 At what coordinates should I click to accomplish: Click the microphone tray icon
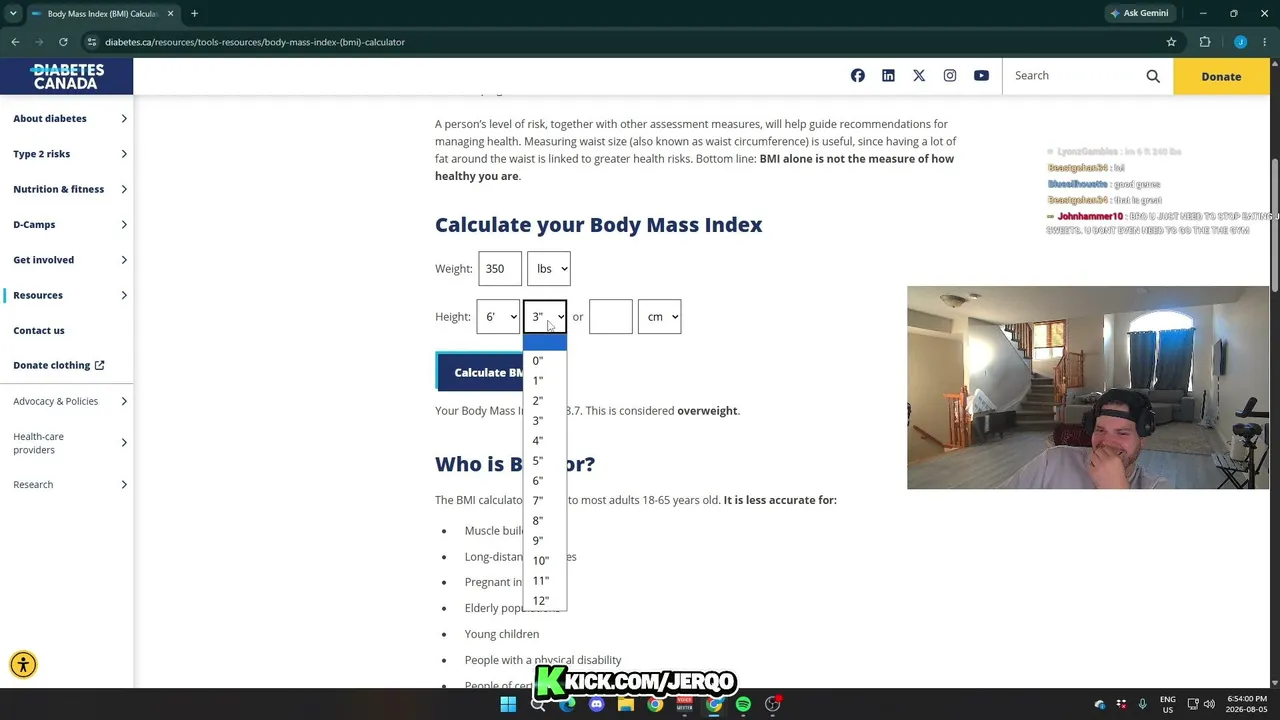coord(1142,704)
